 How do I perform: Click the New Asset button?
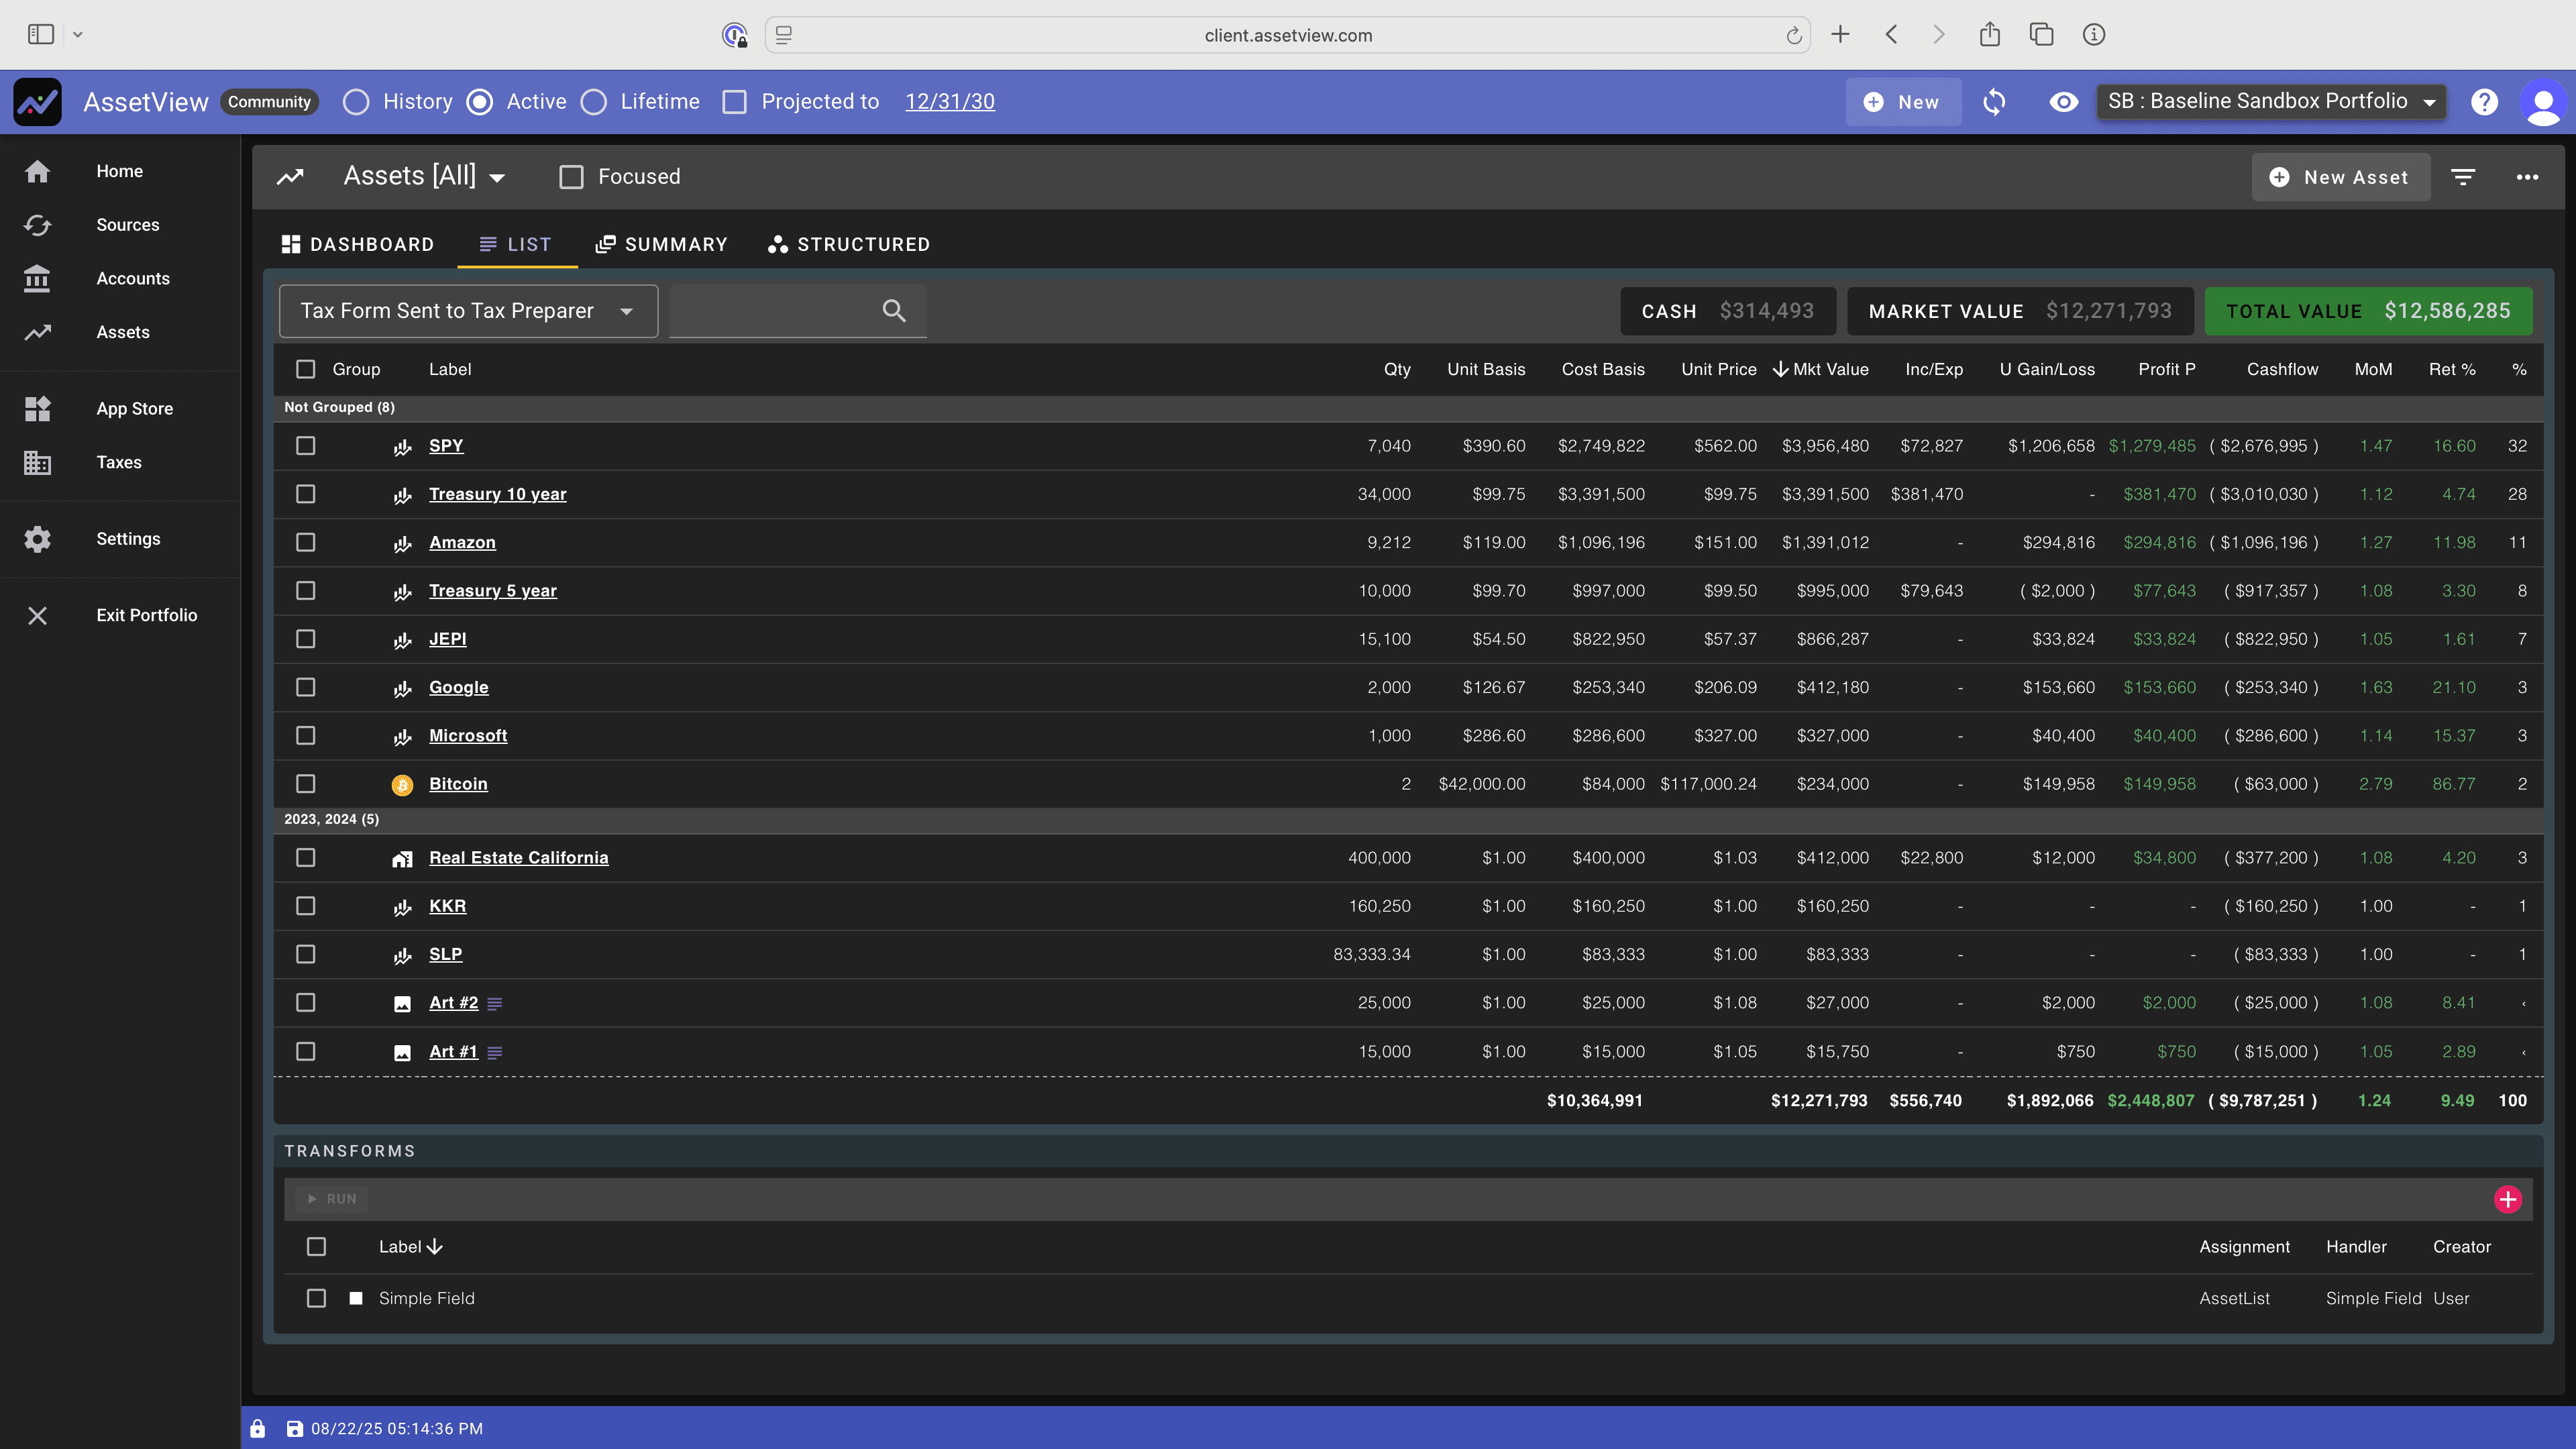[2340, 177]
